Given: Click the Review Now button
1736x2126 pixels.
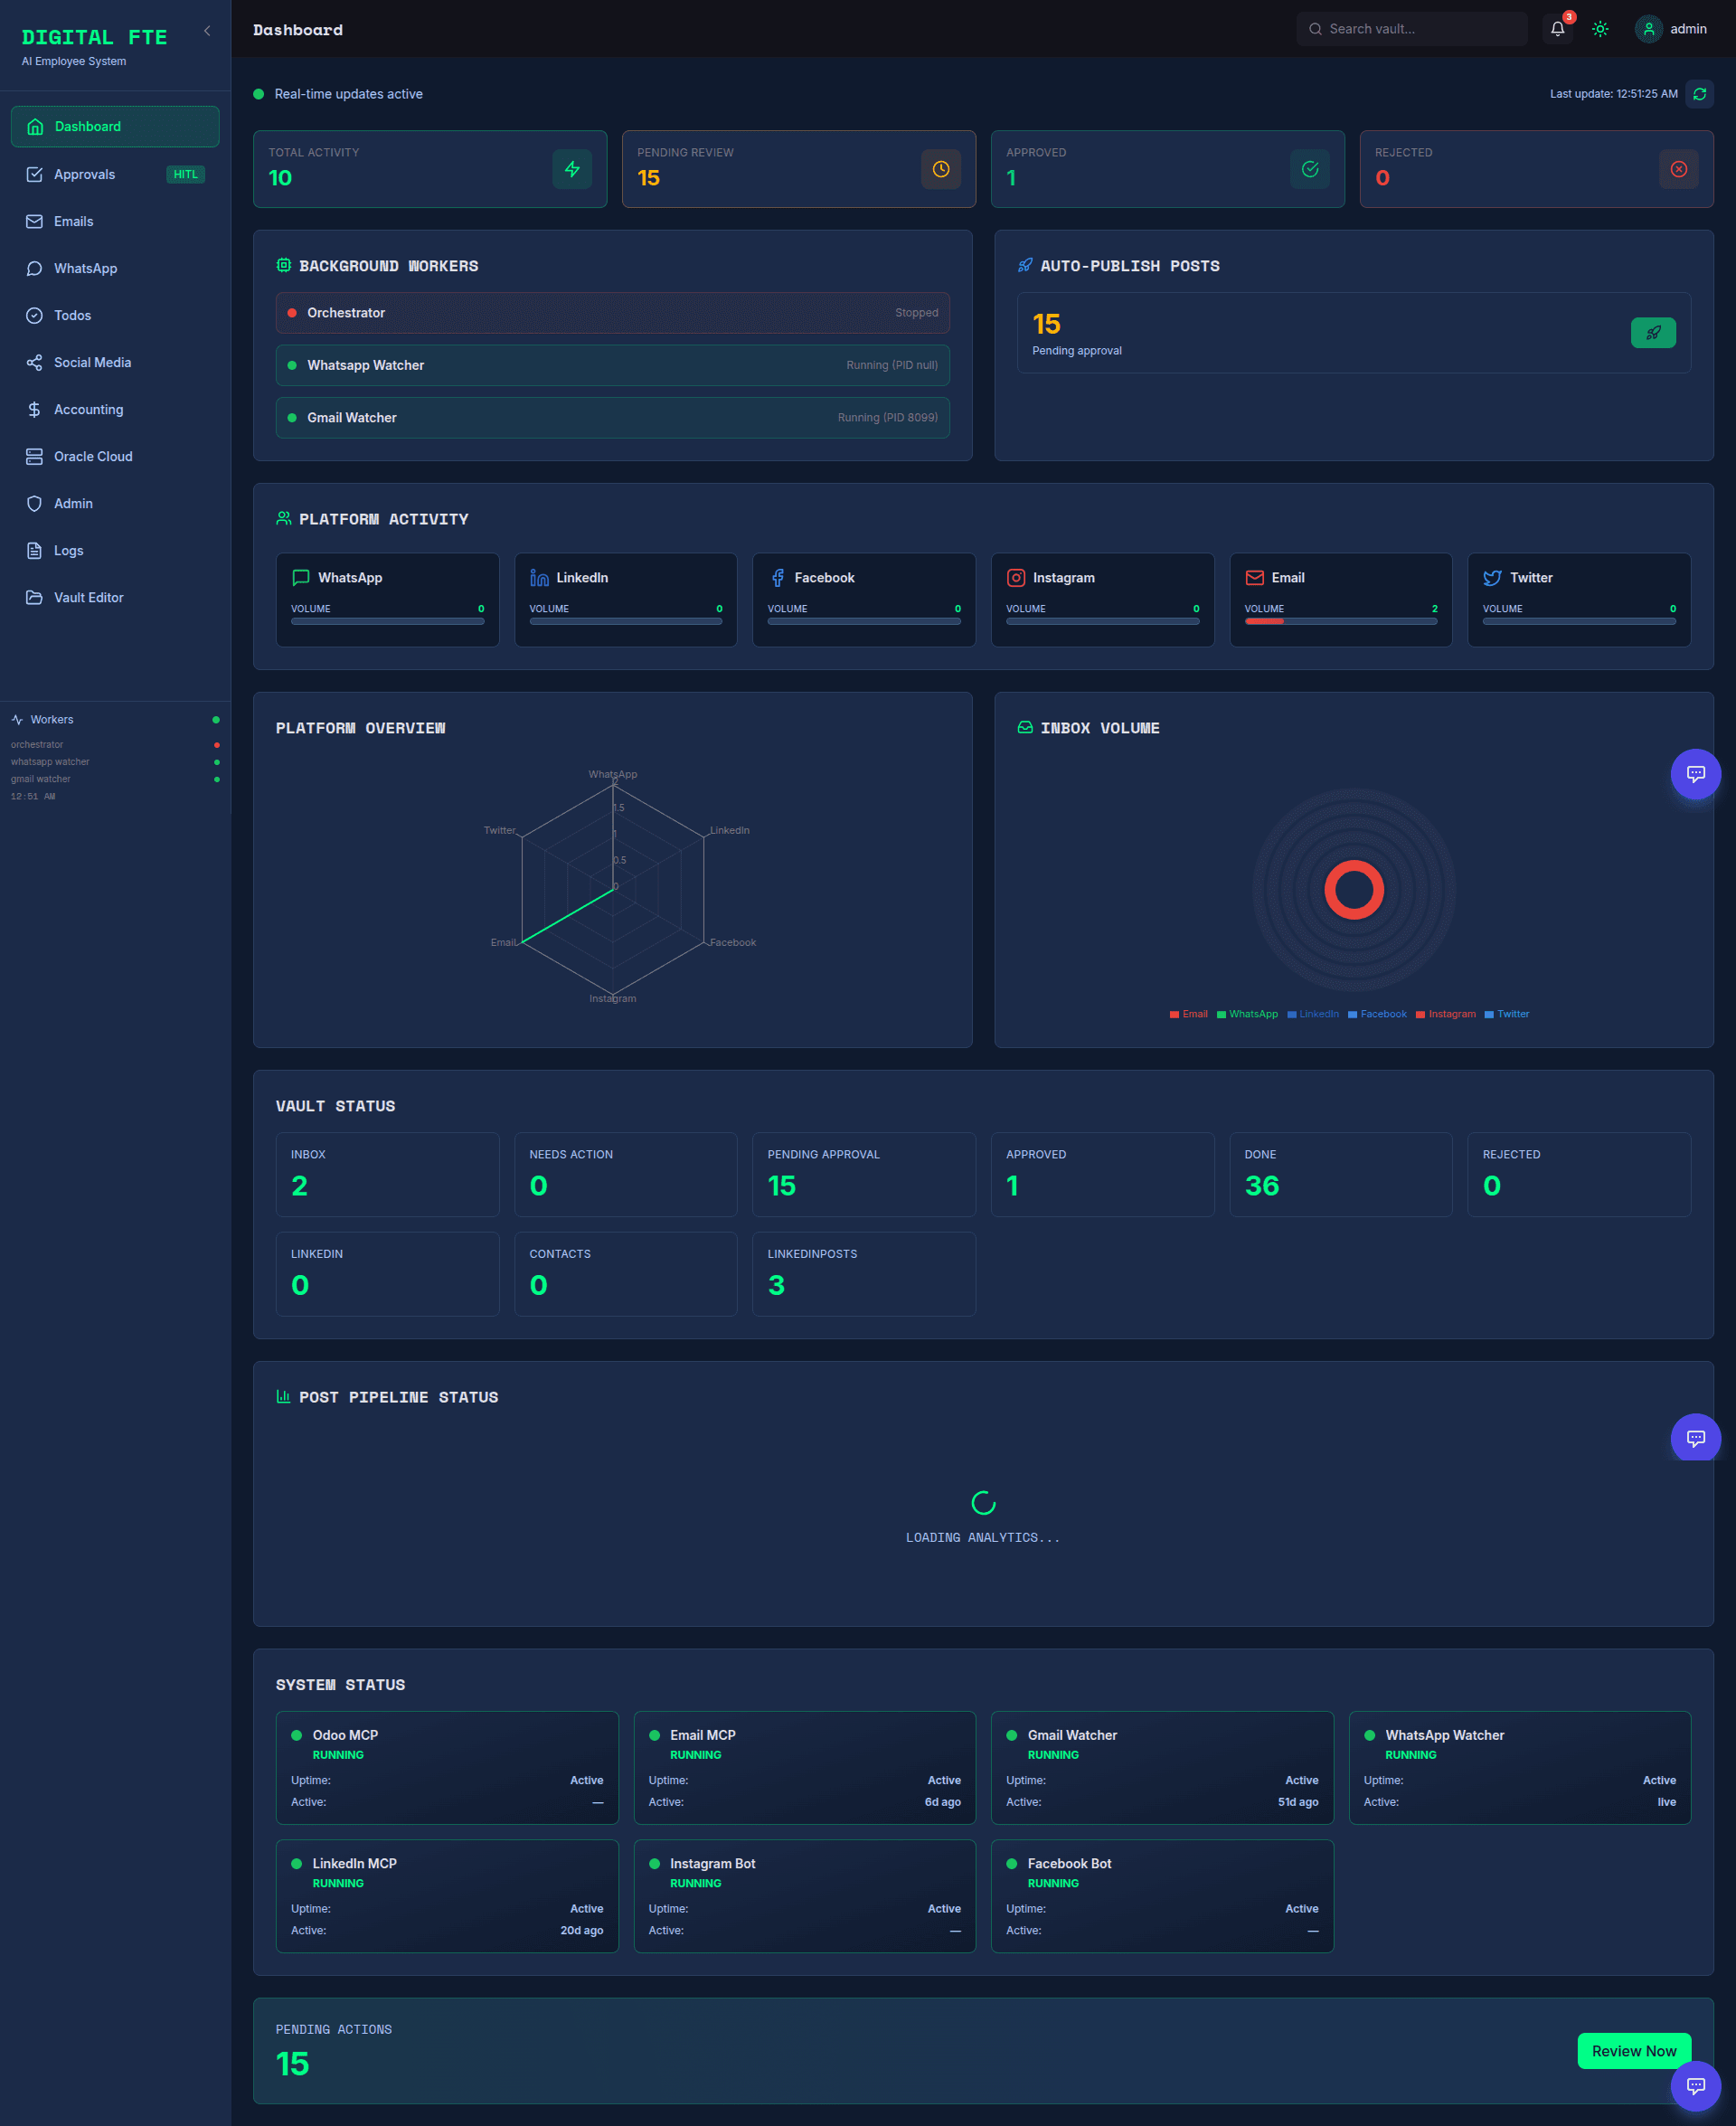Looking at the screenshot, I should point(1634,2051).
